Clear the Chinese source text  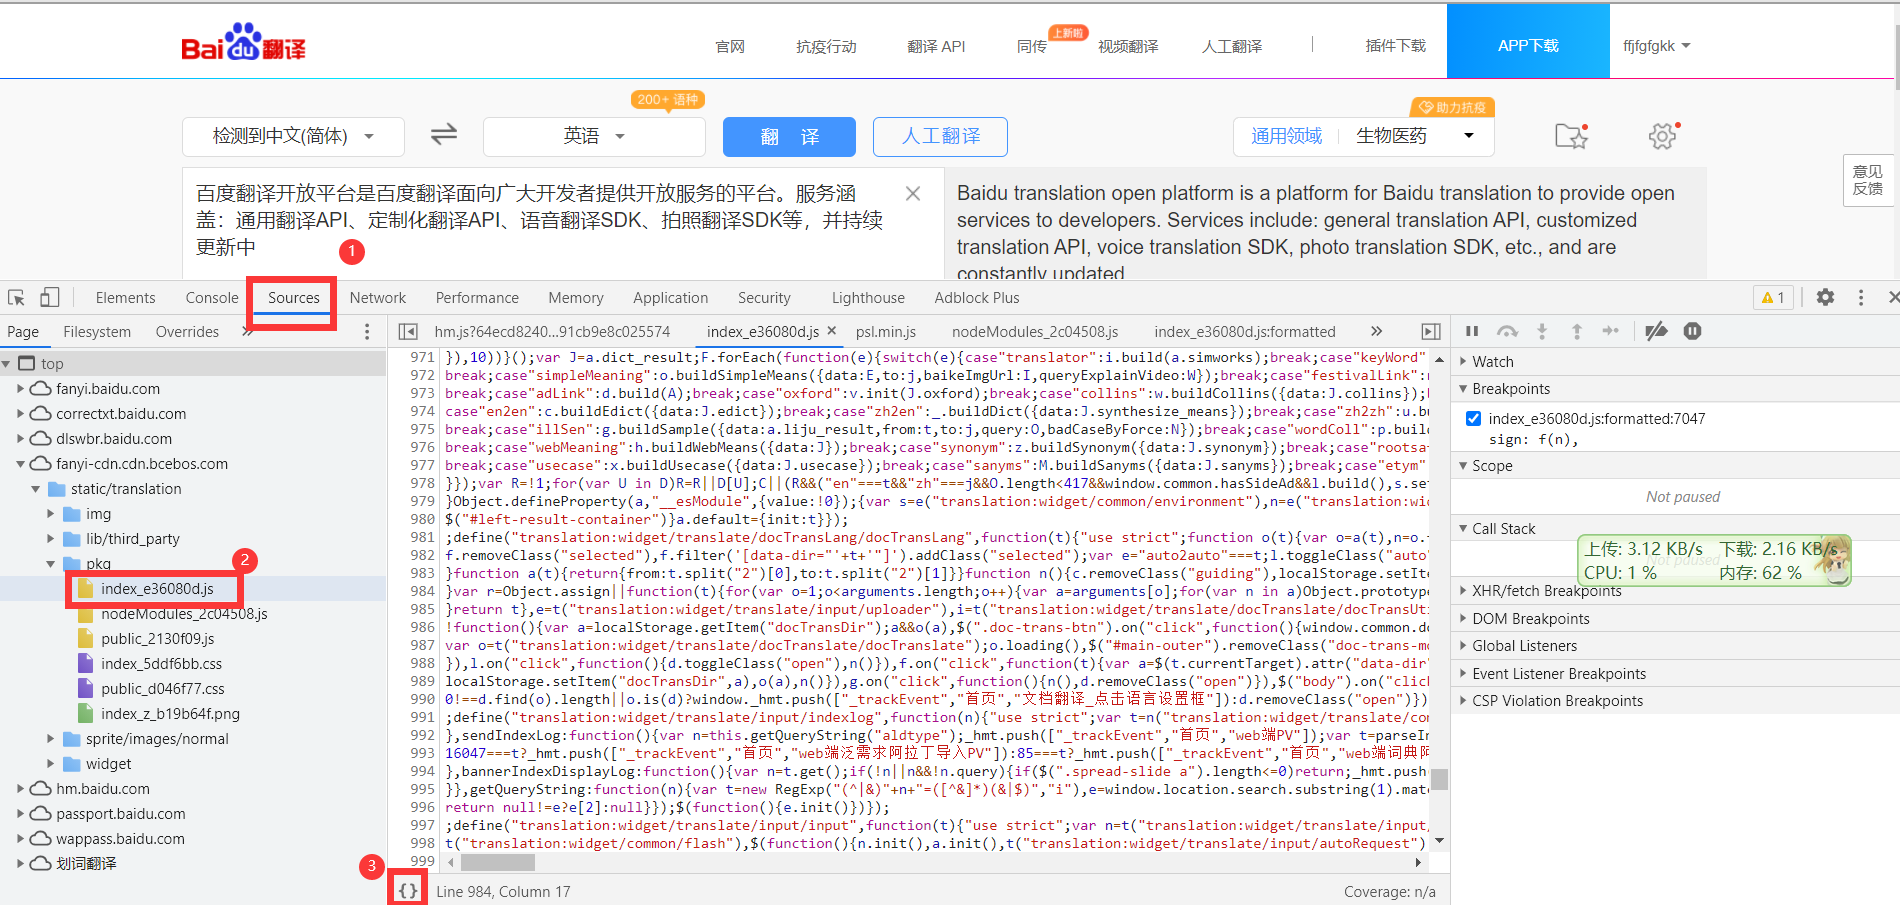913,193
